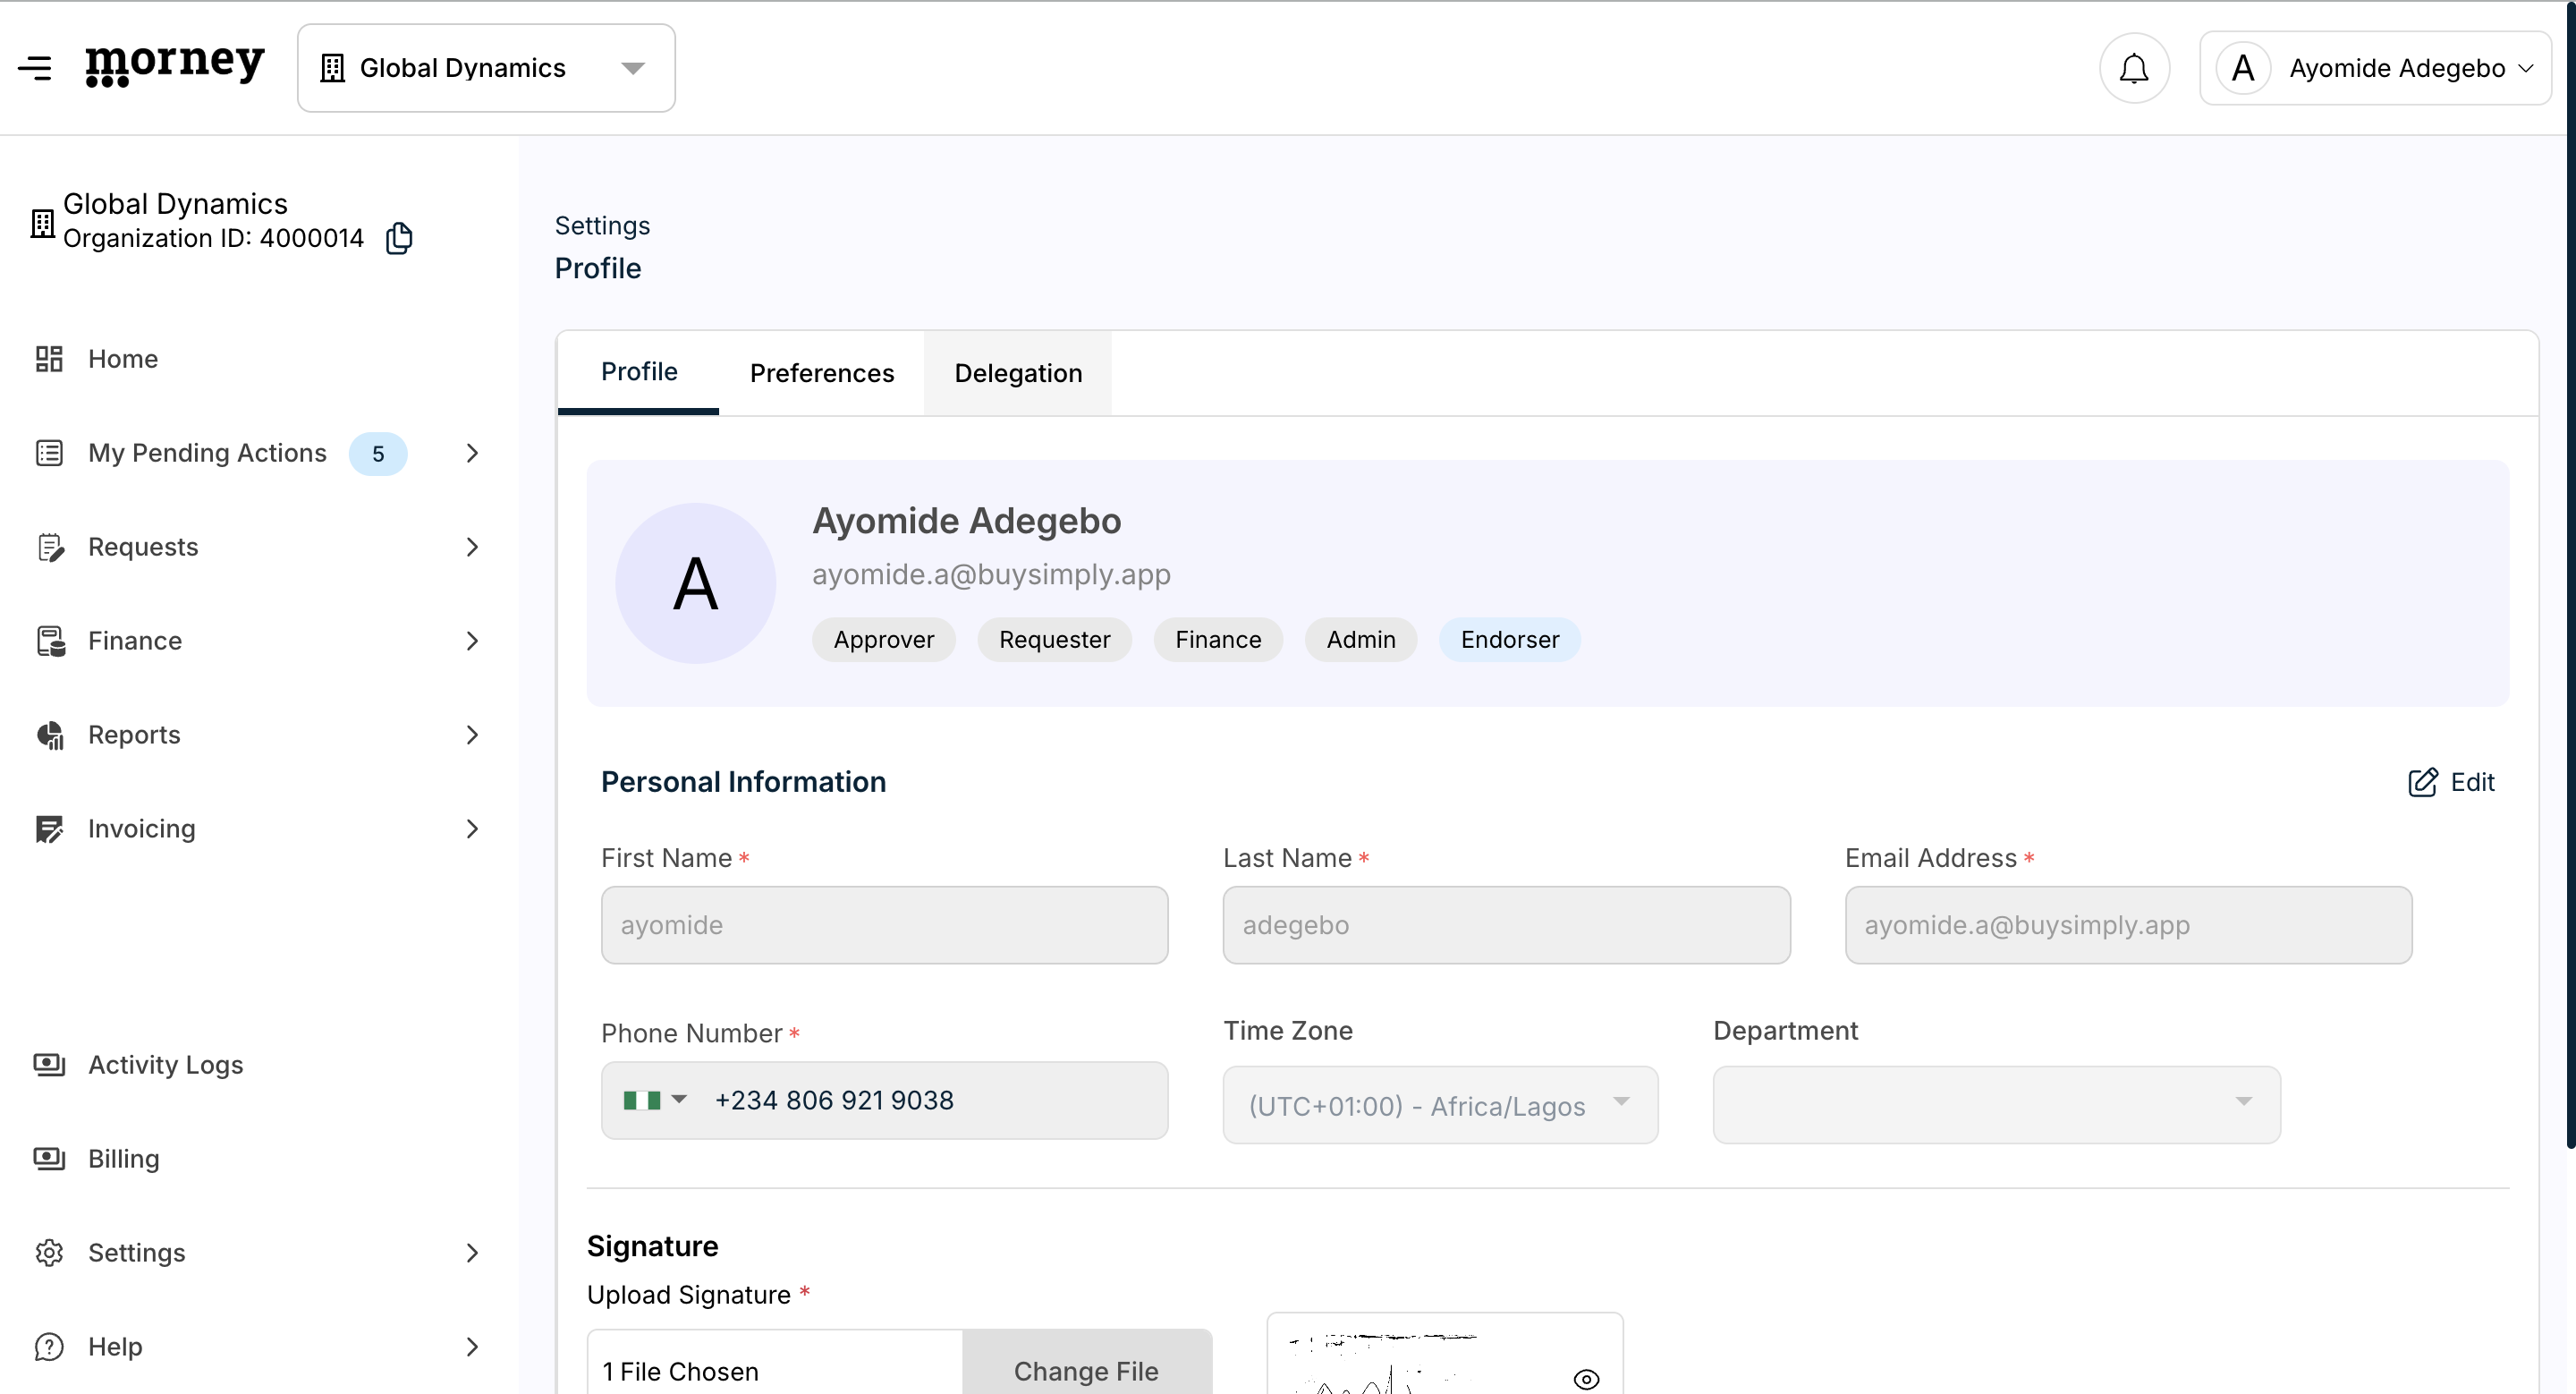The height and width of the screenshot is (1394, 2576).
Task: Switch to the Delegation tab
Action: (1018, 373)
